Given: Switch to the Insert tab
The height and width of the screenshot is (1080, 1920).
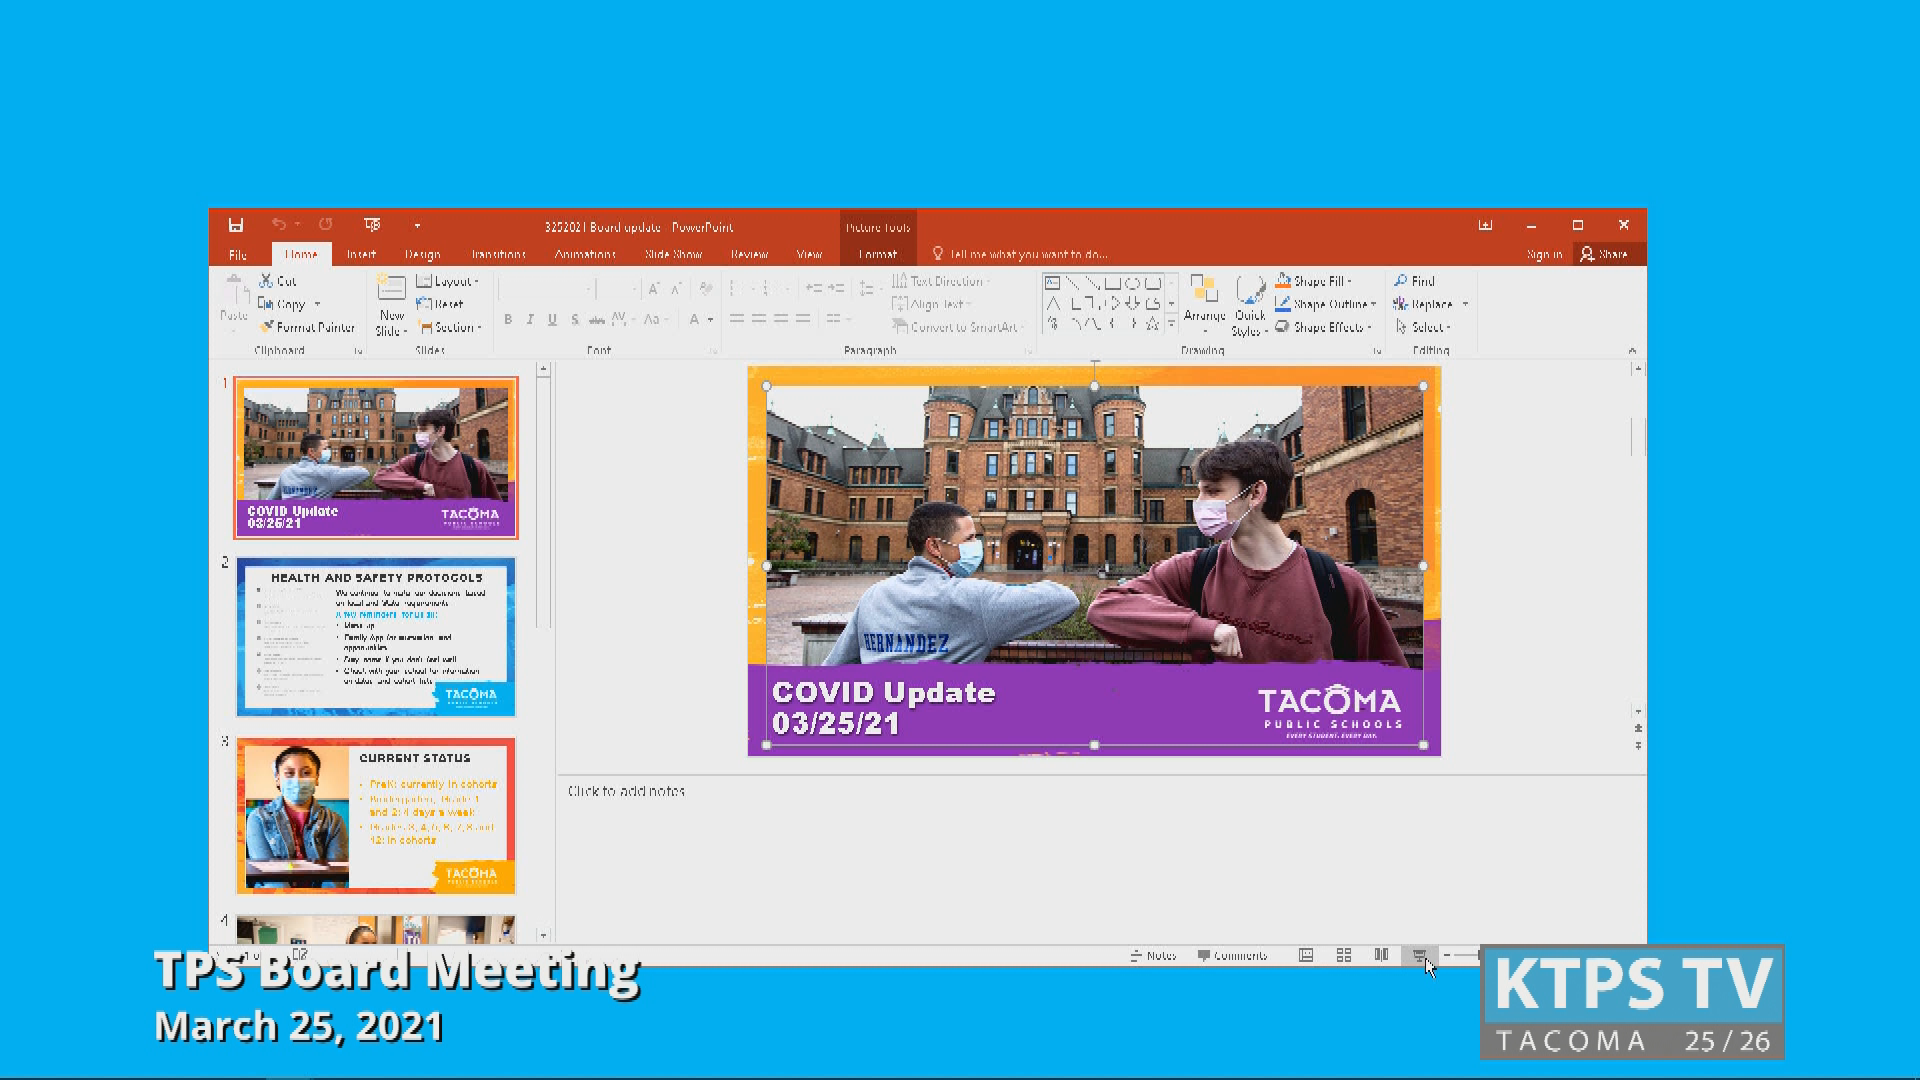Looking at the screenshot, I should 361,254.
